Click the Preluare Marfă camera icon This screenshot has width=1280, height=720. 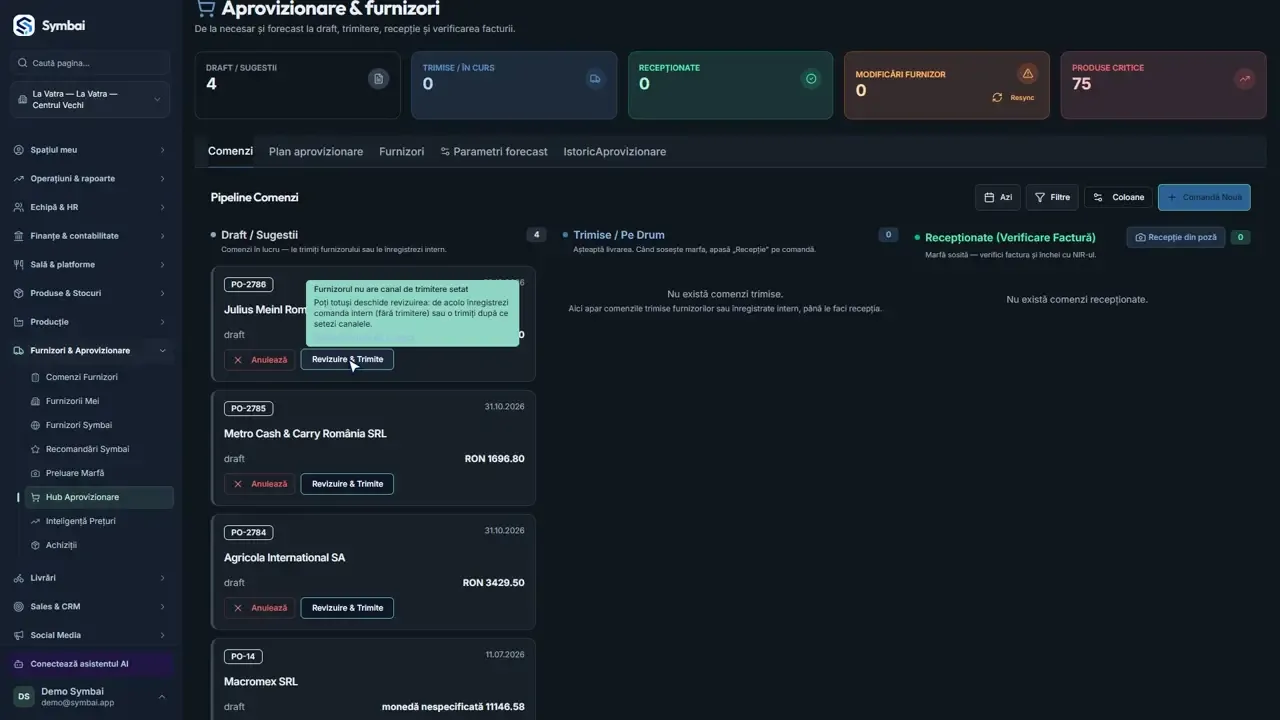[x=36, y=473]
